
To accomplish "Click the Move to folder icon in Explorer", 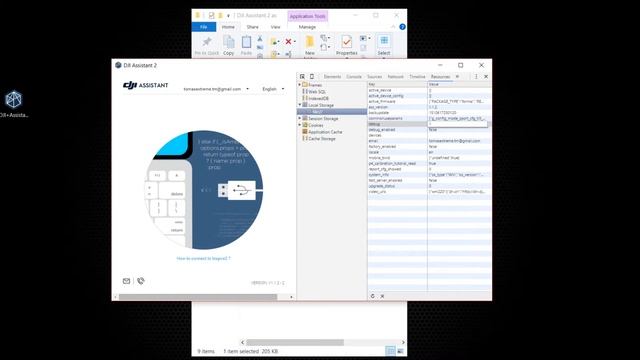I will pyautogui.click(x=275, y=42).
